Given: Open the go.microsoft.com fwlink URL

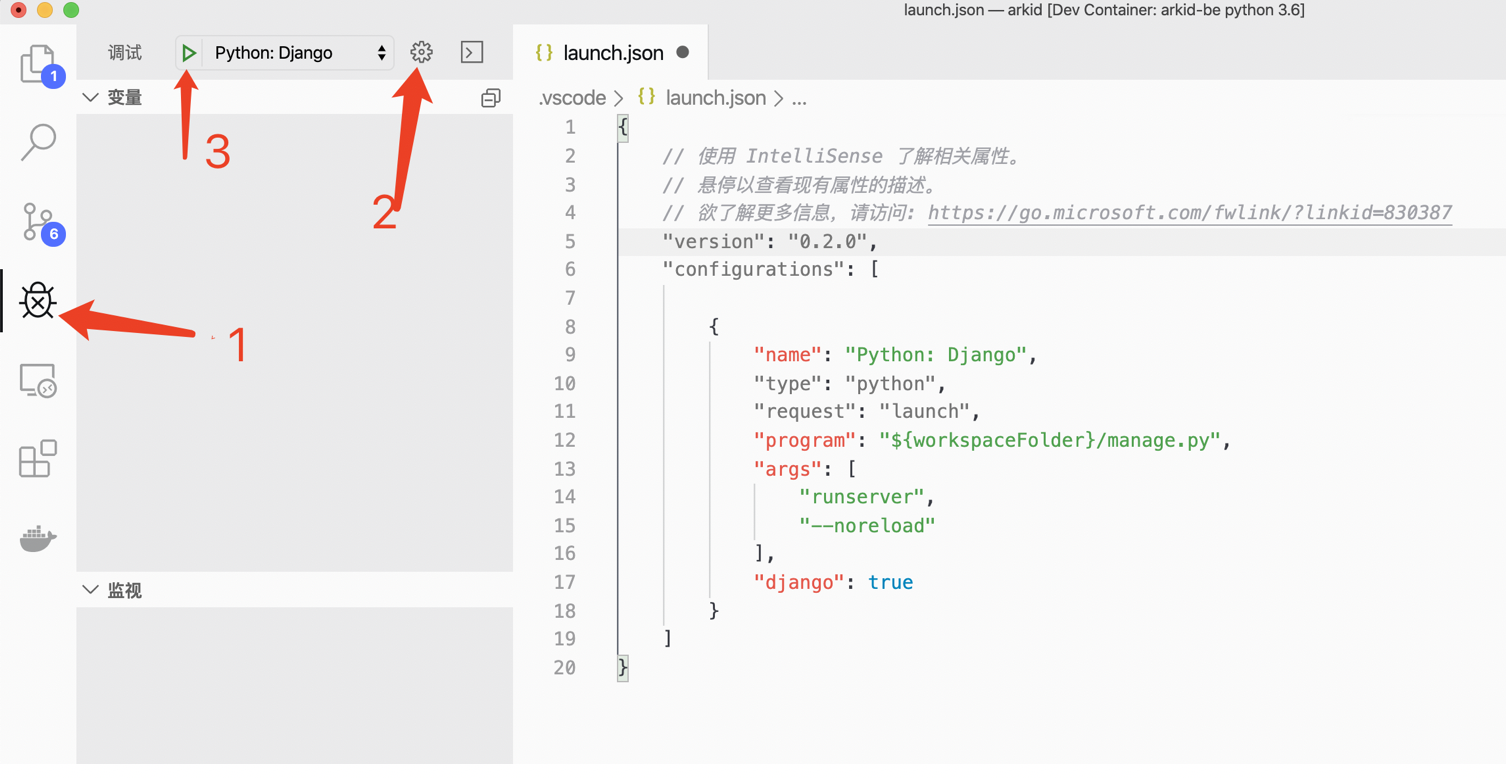Looking at the screenshot, I should click(x=1190, y=212).
